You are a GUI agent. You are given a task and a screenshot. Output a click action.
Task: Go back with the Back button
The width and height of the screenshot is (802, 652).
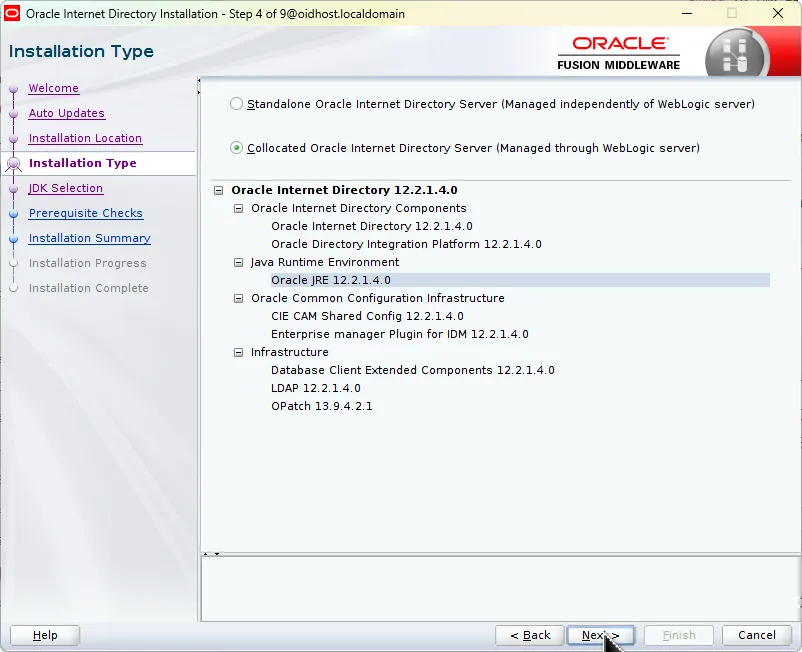point(530,635)
